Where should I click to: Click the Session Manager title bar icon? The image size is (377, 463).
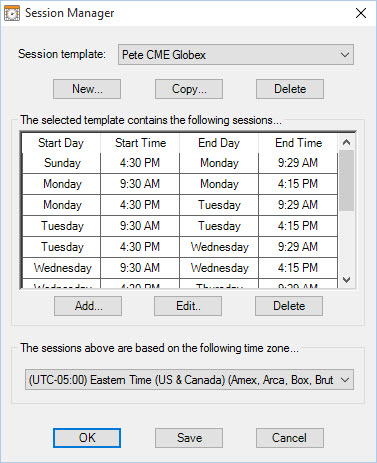click(x=12, y=13)
